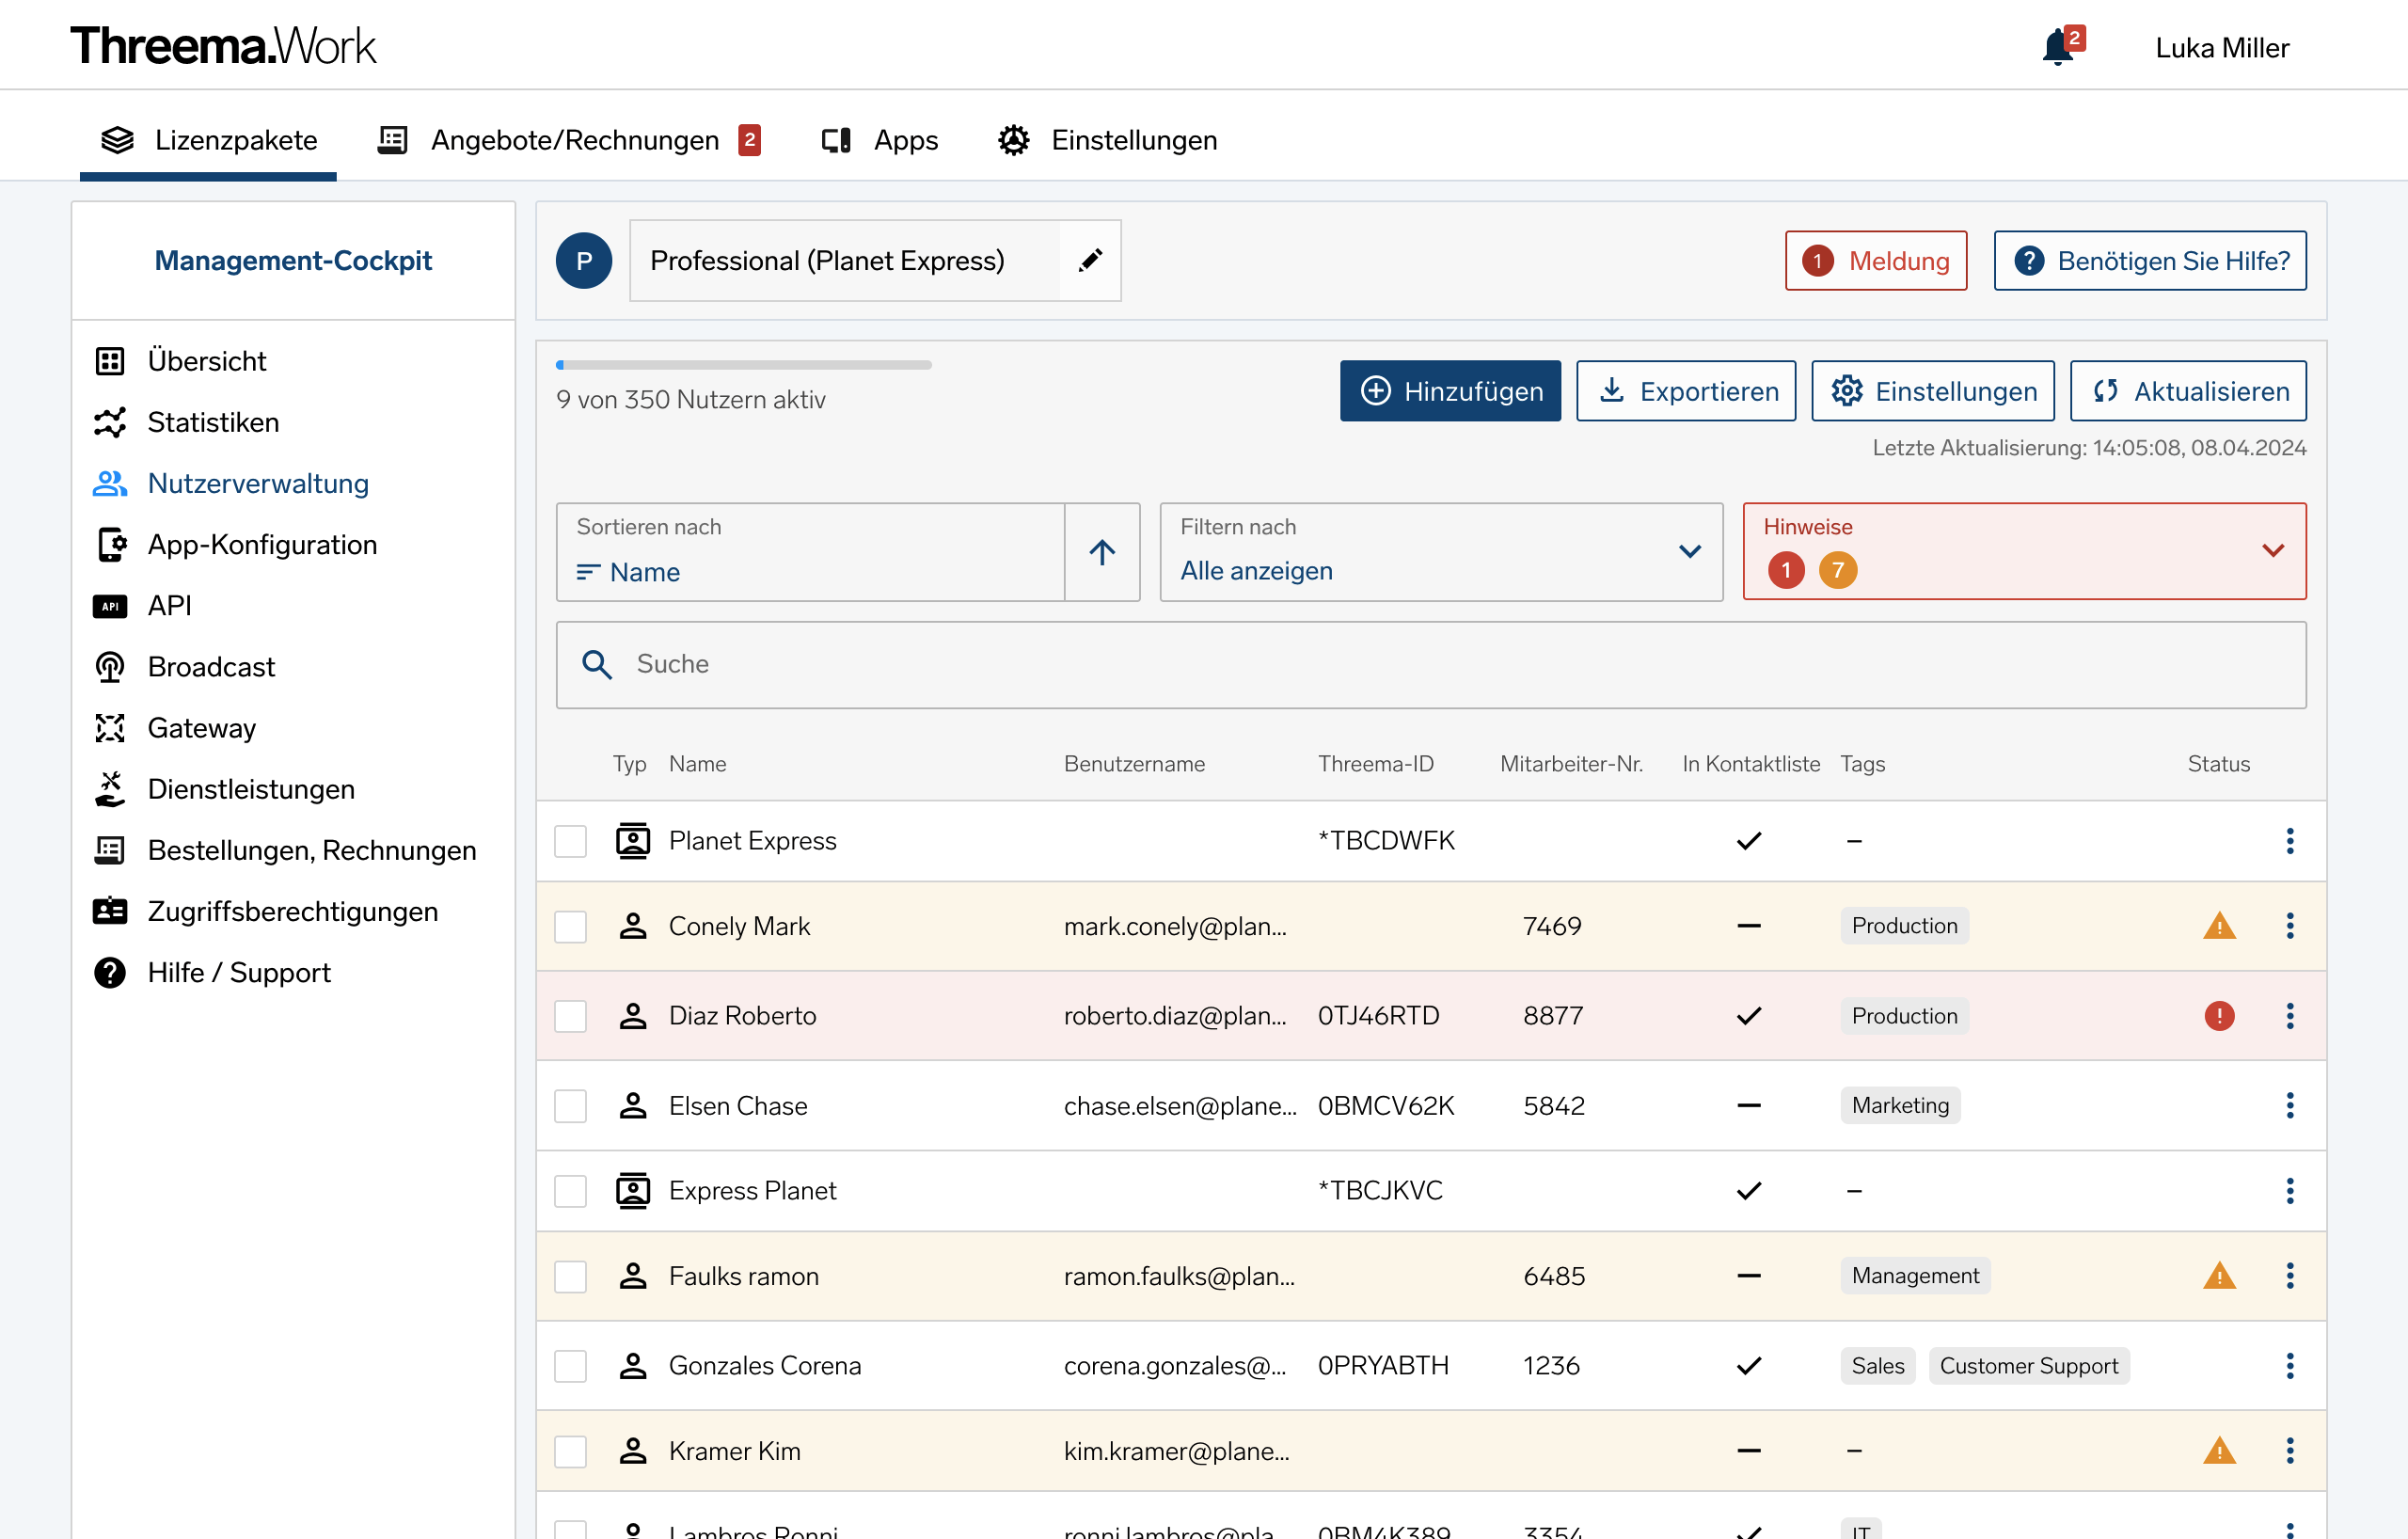Open the three-dot menu for Elsen Chase
2408x1539 pixels.
[x=2290, y=1106]
